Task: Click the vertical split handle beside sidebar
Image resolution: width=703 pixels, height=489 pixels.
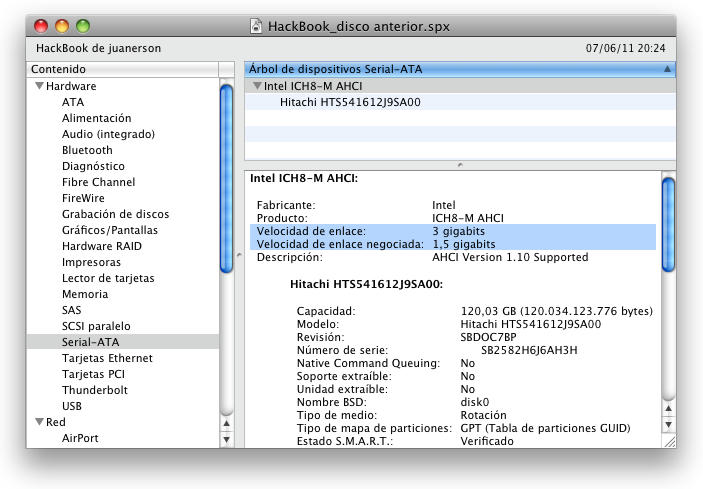Action: click(239, 255)
